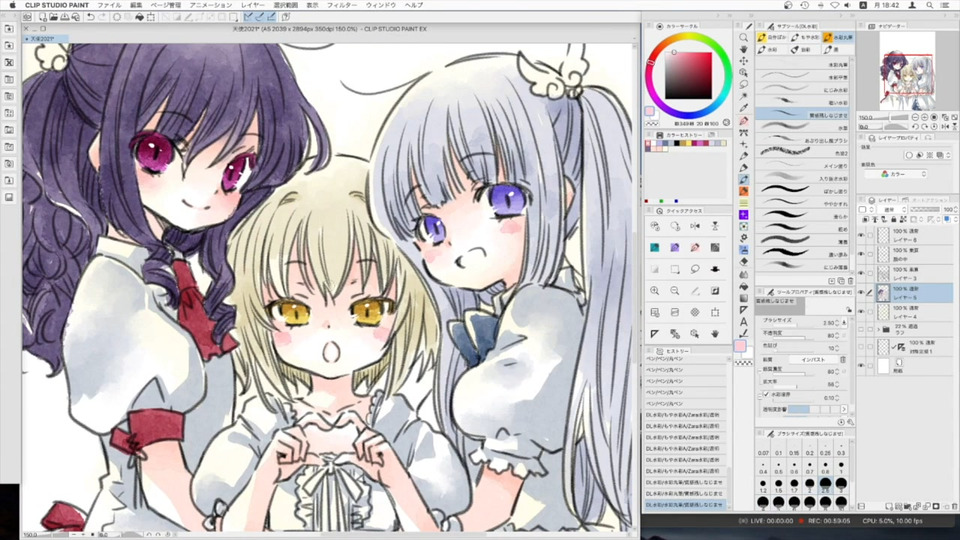This screenshot has height=540, width=960.
Task: Click the flip horizontal icon in Quick Access
Action: coord(695,226)
